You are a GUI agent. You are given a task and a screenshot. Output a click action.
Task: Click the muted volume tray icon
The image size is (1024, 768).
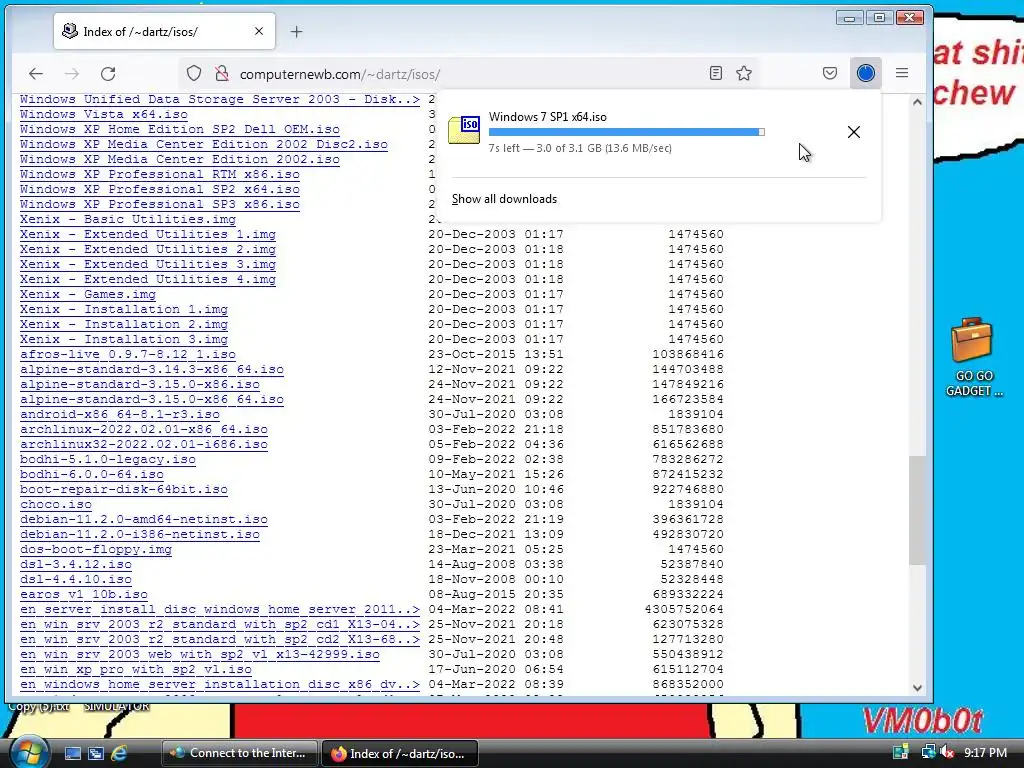pos(947,752)
